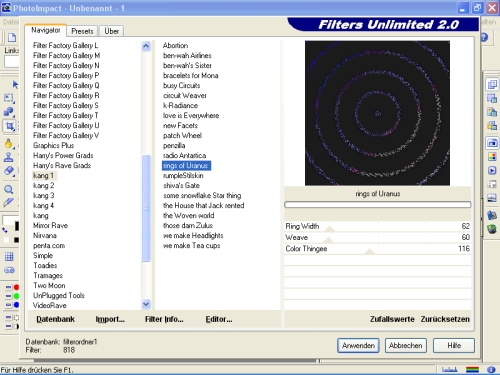Select 'penta.com' category
Screen dimensions: 500x375
point(49,245)
